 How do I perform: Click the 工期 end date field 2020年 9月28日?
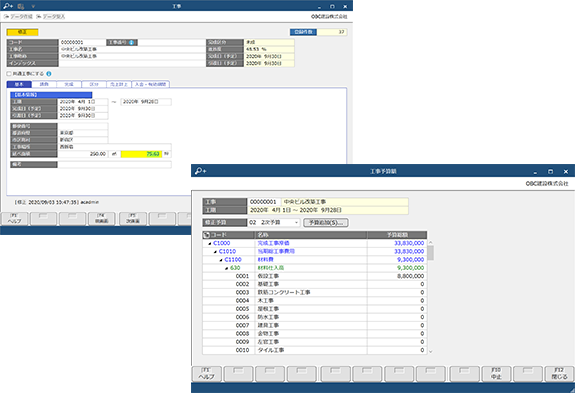[x=146, y=102]
